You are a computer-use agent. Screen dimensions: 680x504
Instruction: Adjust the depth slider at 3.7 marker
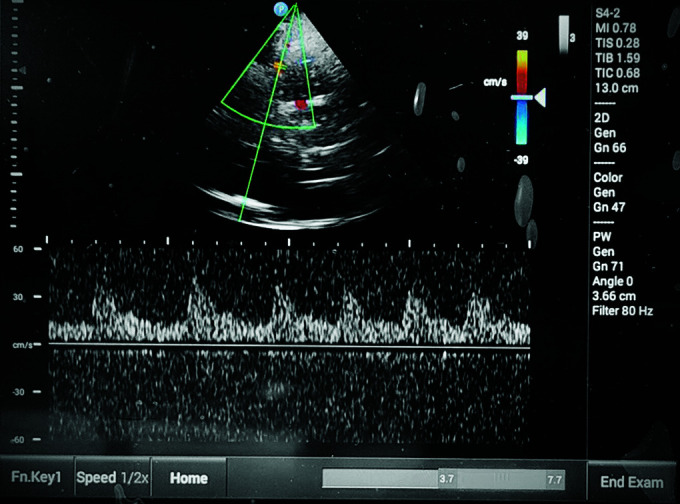pyautogui.click(x=446, y=479)
